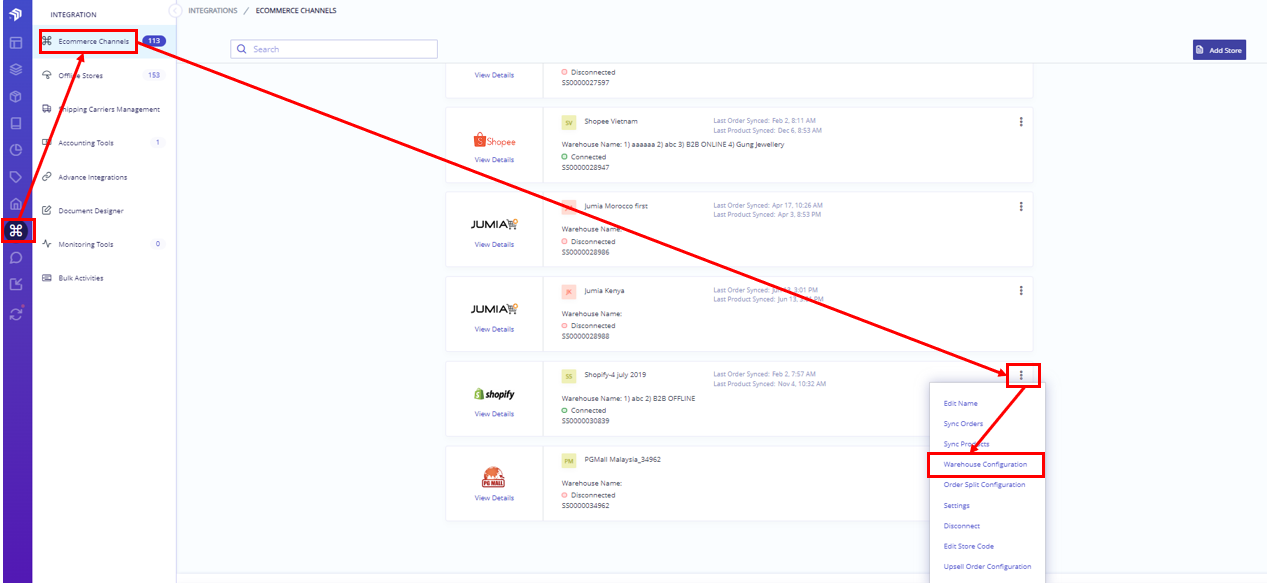Open the book icon in the rail
Screen dimensions: 1267x583
coord(16,124)
